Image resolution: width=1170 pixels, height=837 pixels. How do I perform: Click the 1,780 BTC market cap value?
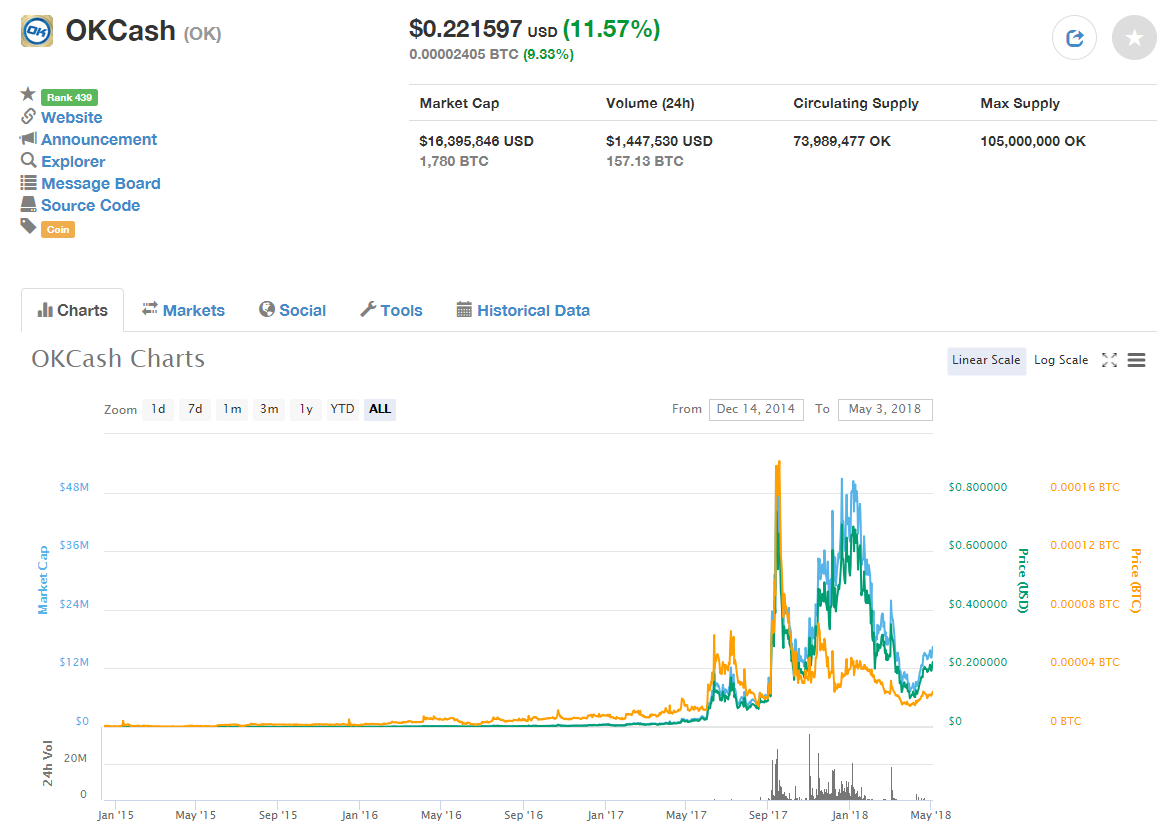click(x=454, y=161)
